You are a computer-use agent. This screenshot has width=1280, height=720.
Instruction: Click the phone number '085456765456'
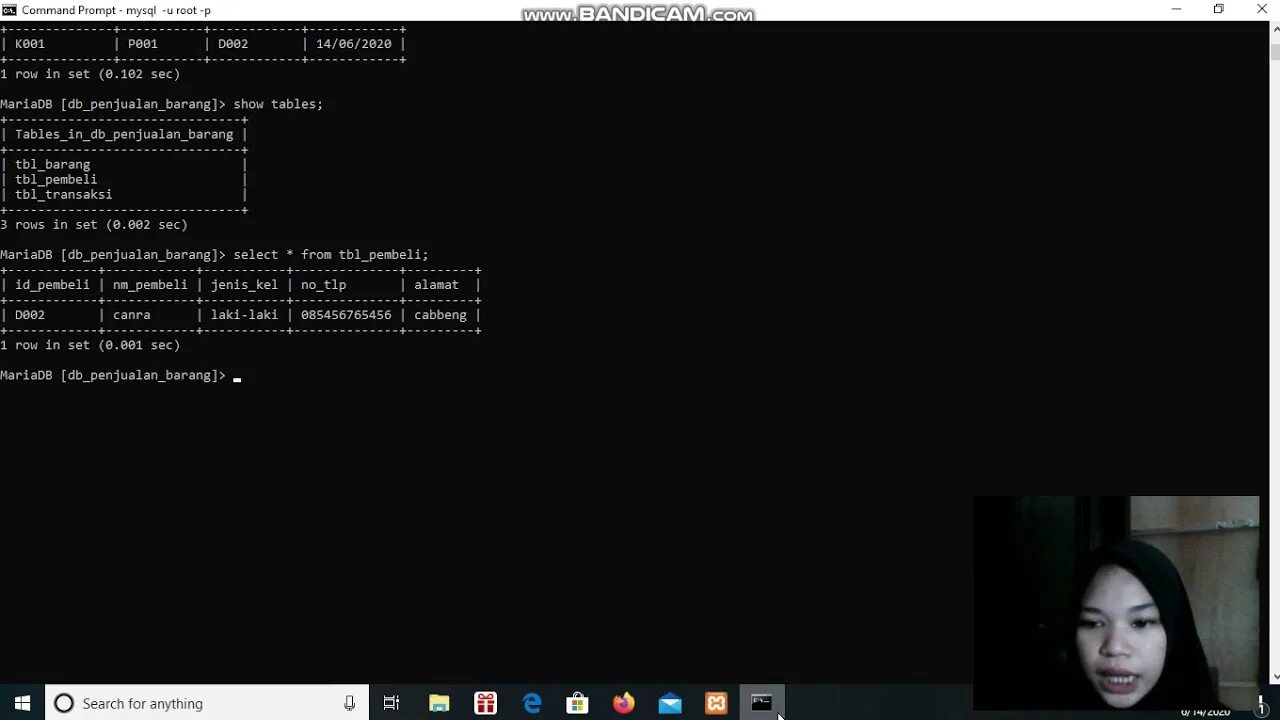[x=346, y=314]
